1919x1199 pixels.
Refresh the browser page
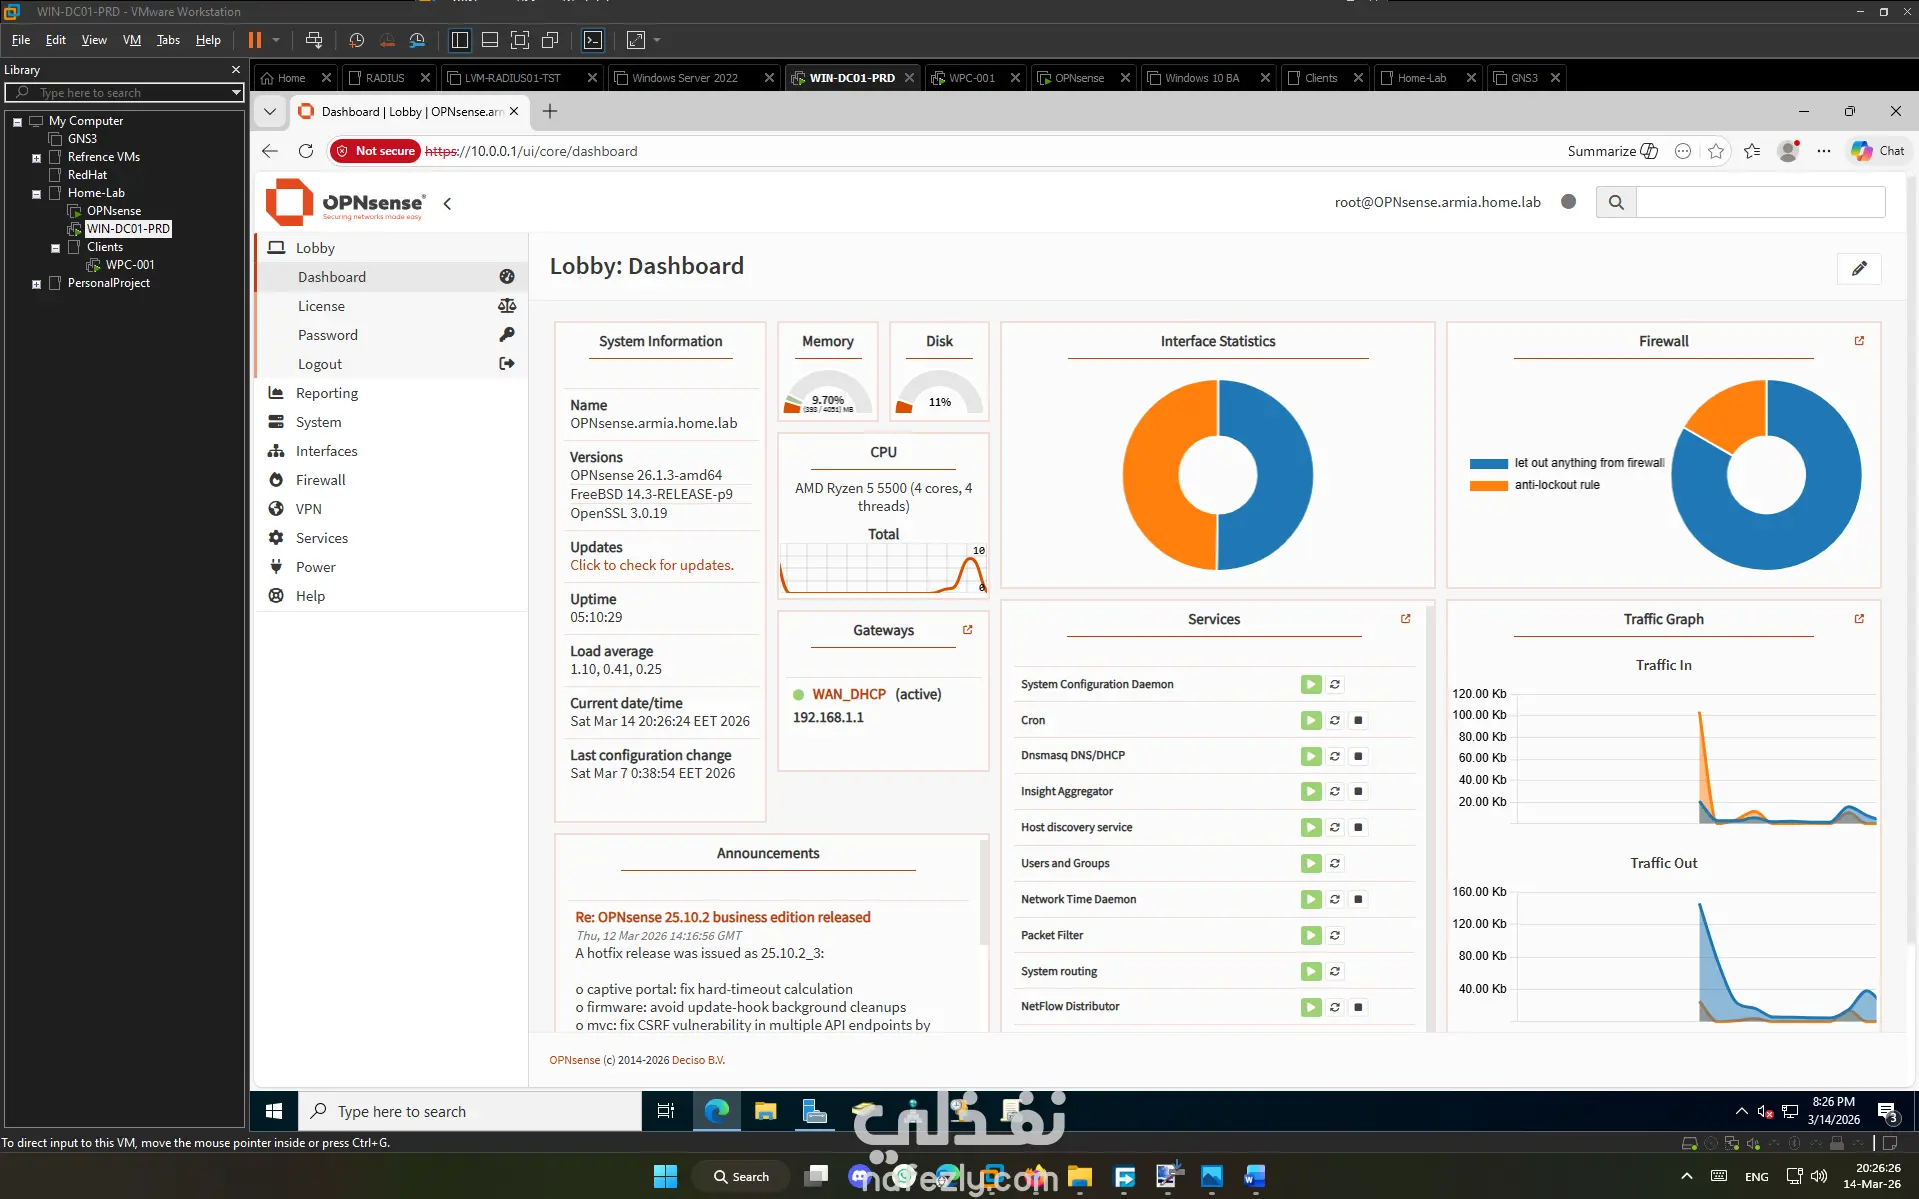click(x=306, y=151)
